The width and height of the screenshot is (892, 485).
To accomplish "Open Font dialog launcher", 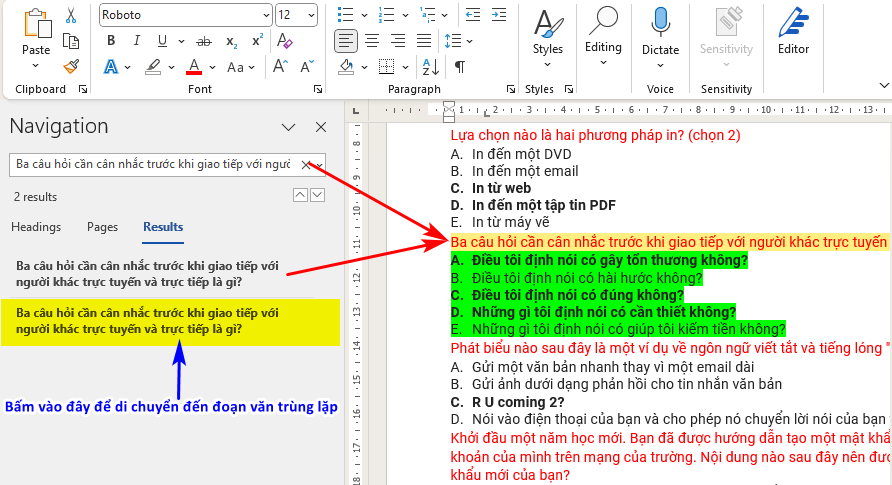I will point(318,89).
